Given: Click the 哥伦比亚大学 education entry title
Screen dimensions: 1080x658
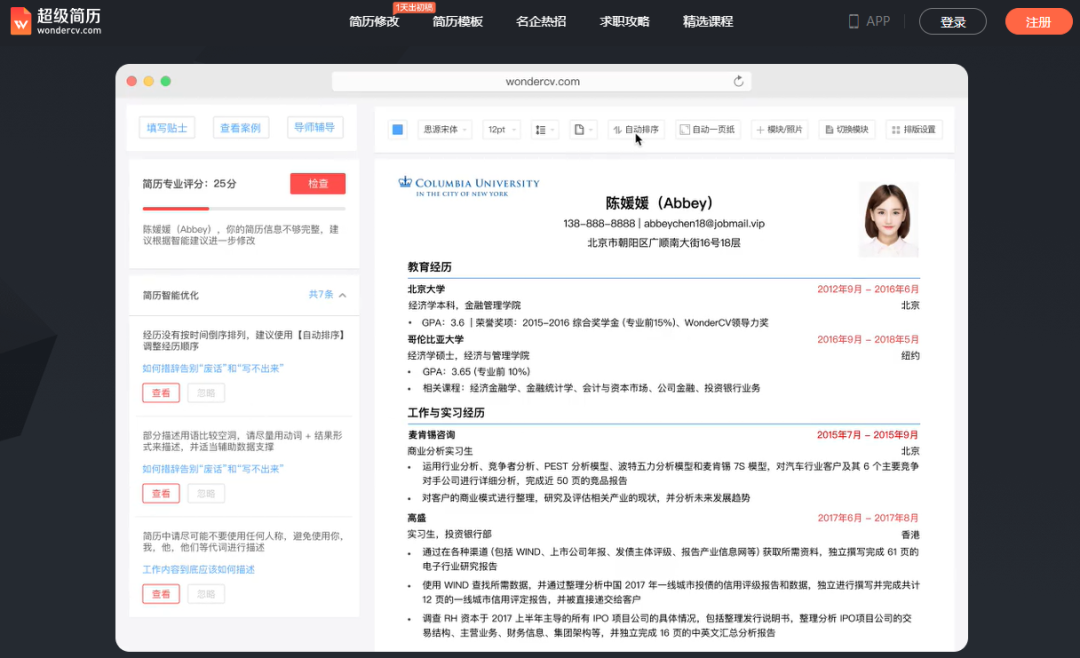Looking at the screenshot, I should [435, 340].
